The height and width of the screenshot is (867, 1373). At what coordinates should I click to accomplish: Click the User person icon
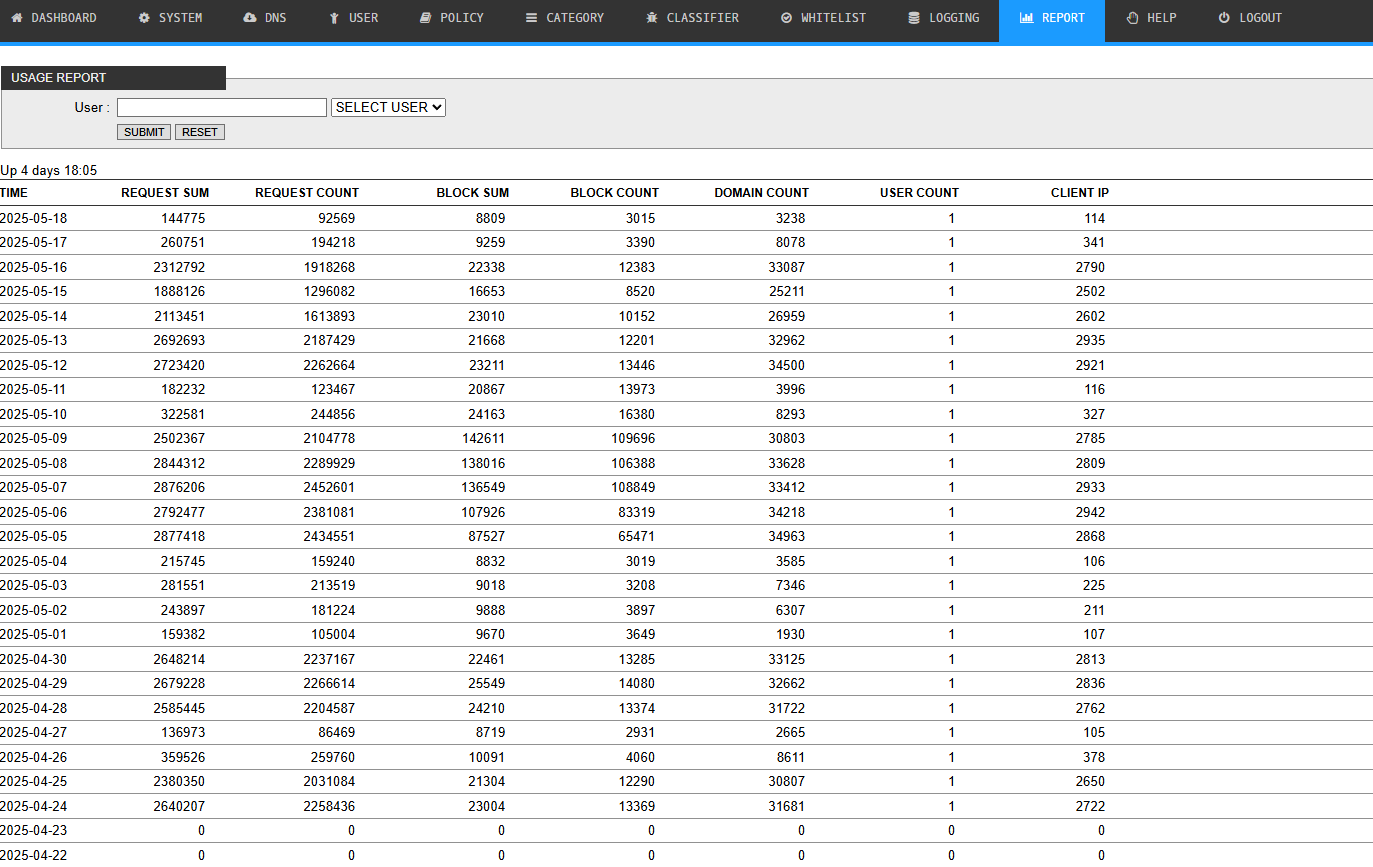point(334,18)
